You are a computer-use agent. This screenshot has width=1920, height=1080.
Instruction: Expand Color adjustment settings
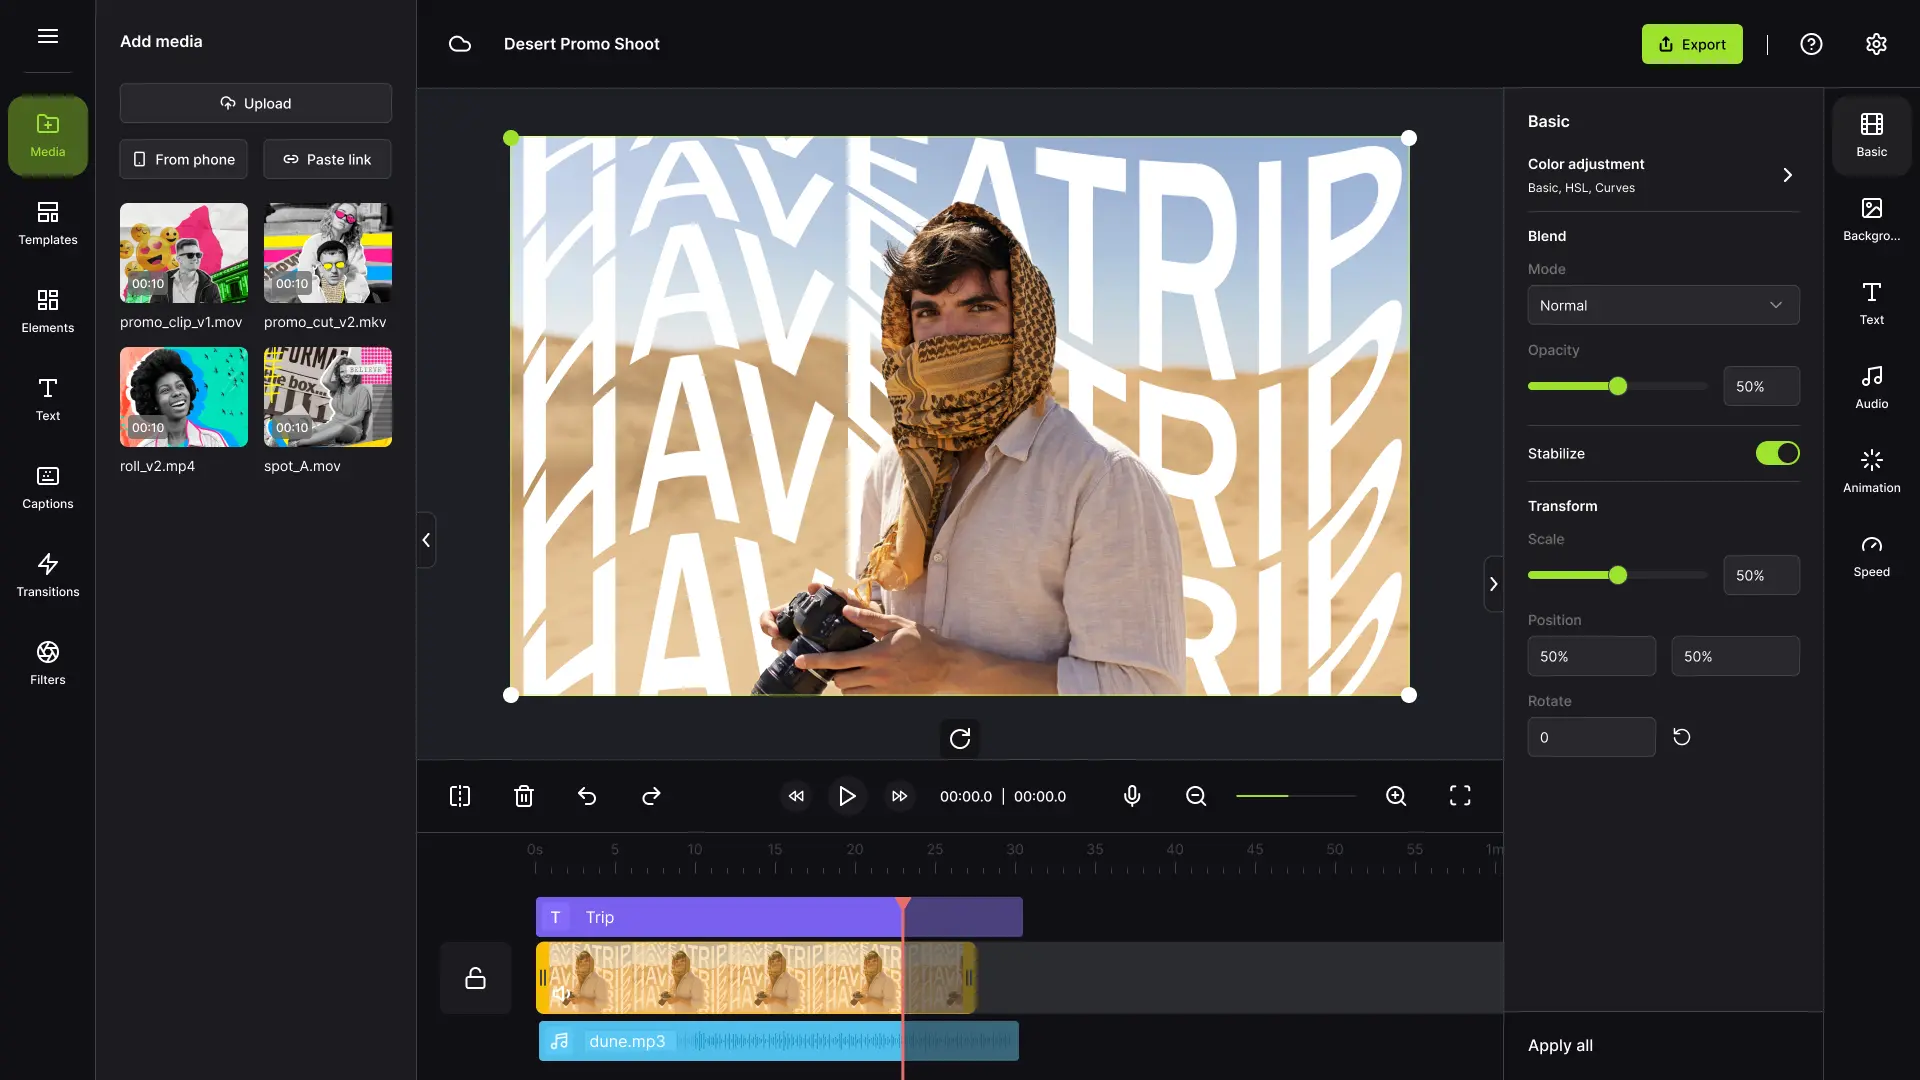[1664, 175]
